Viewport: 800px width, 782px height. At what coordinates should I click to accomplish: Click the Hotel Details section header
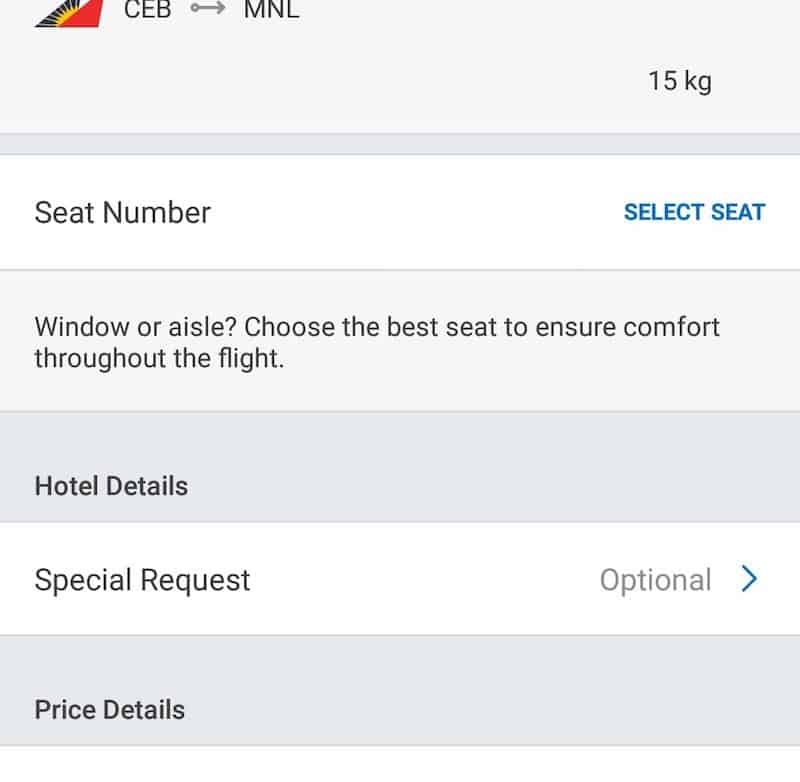[x=111, y=486]
